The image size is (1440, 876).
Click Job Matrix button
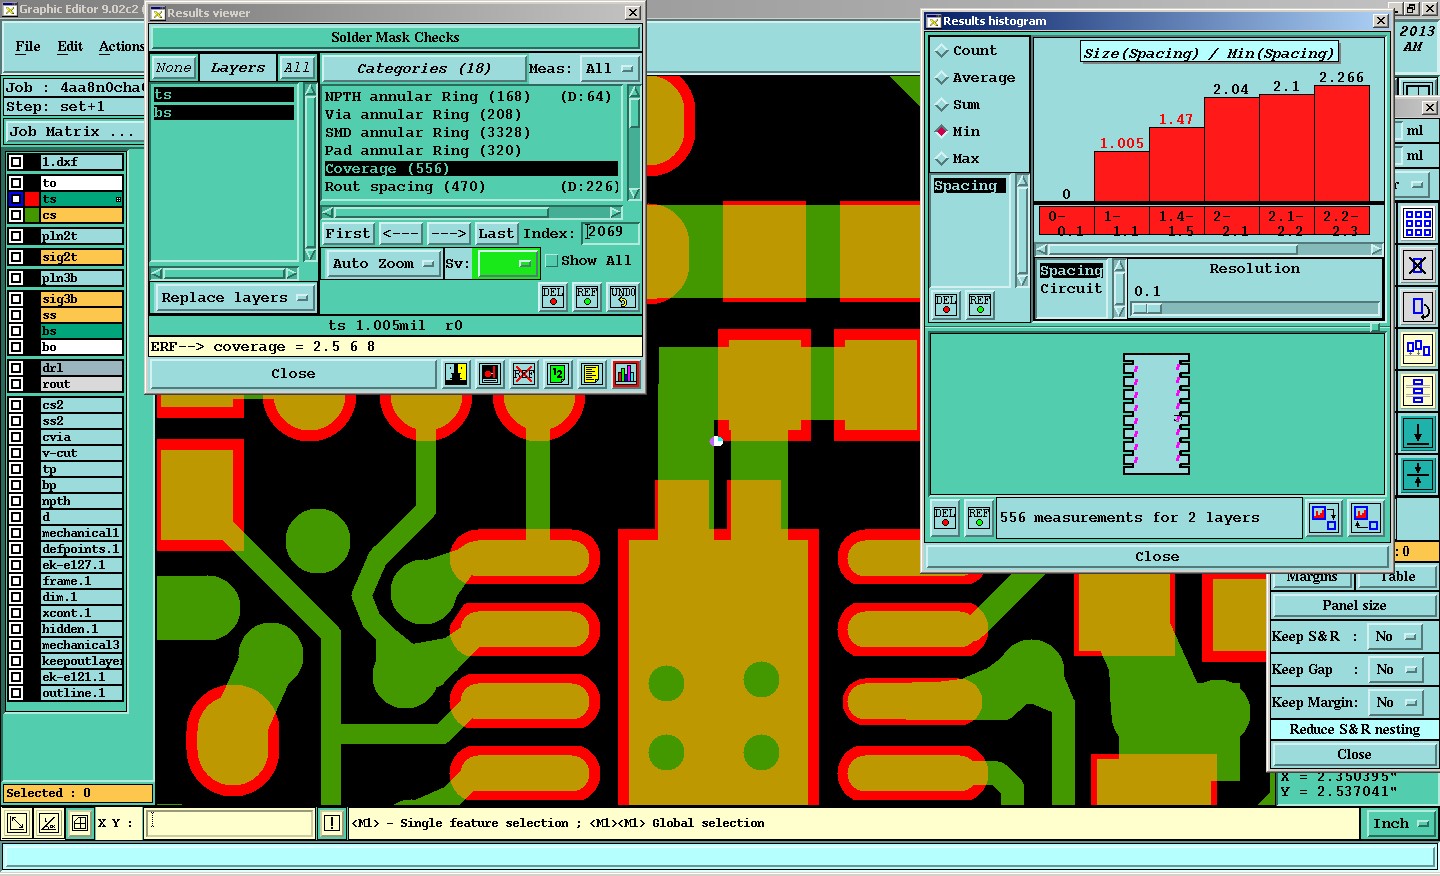76,132
